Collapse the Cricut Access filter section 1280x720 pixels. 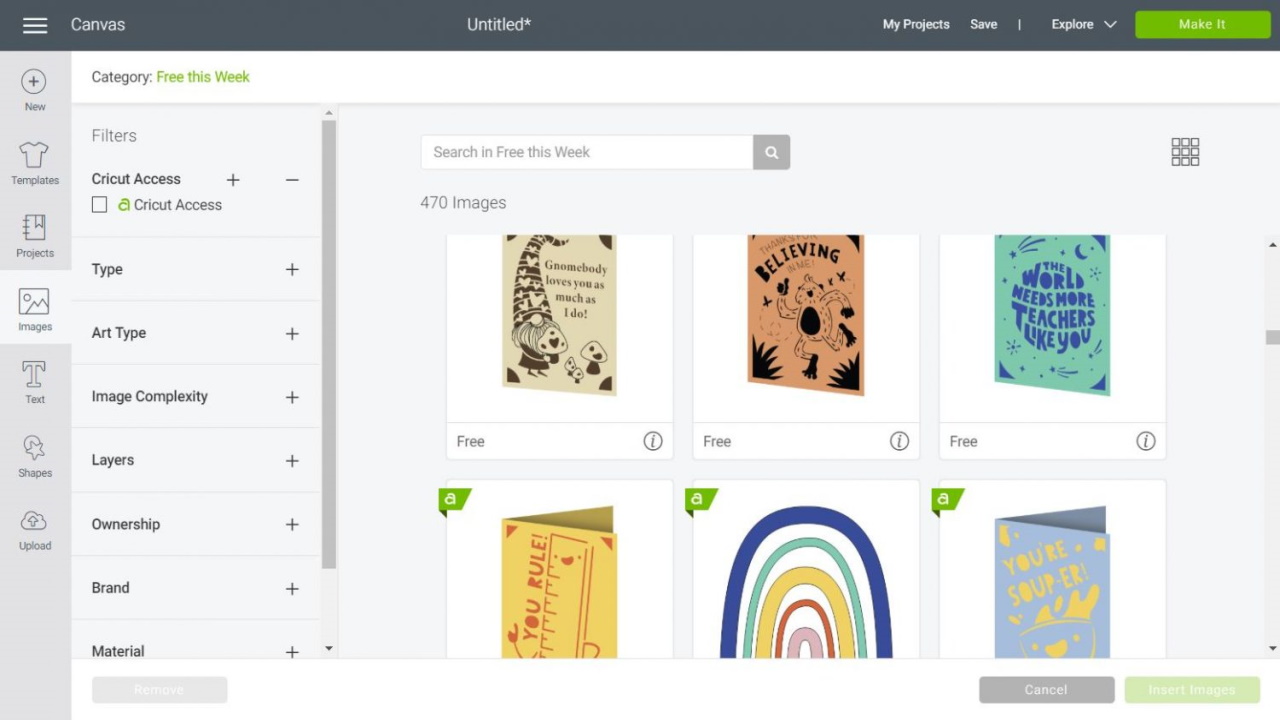click(291, 179)
